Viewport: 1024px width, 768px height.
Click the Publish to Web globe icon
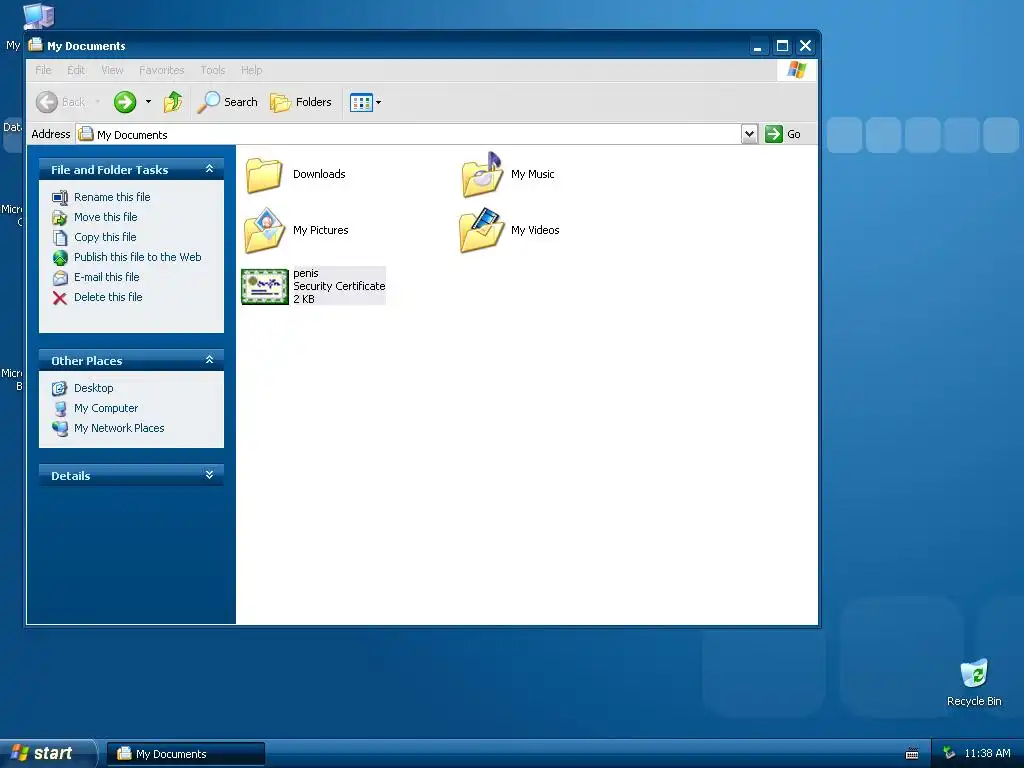click(x=60, y=258)
